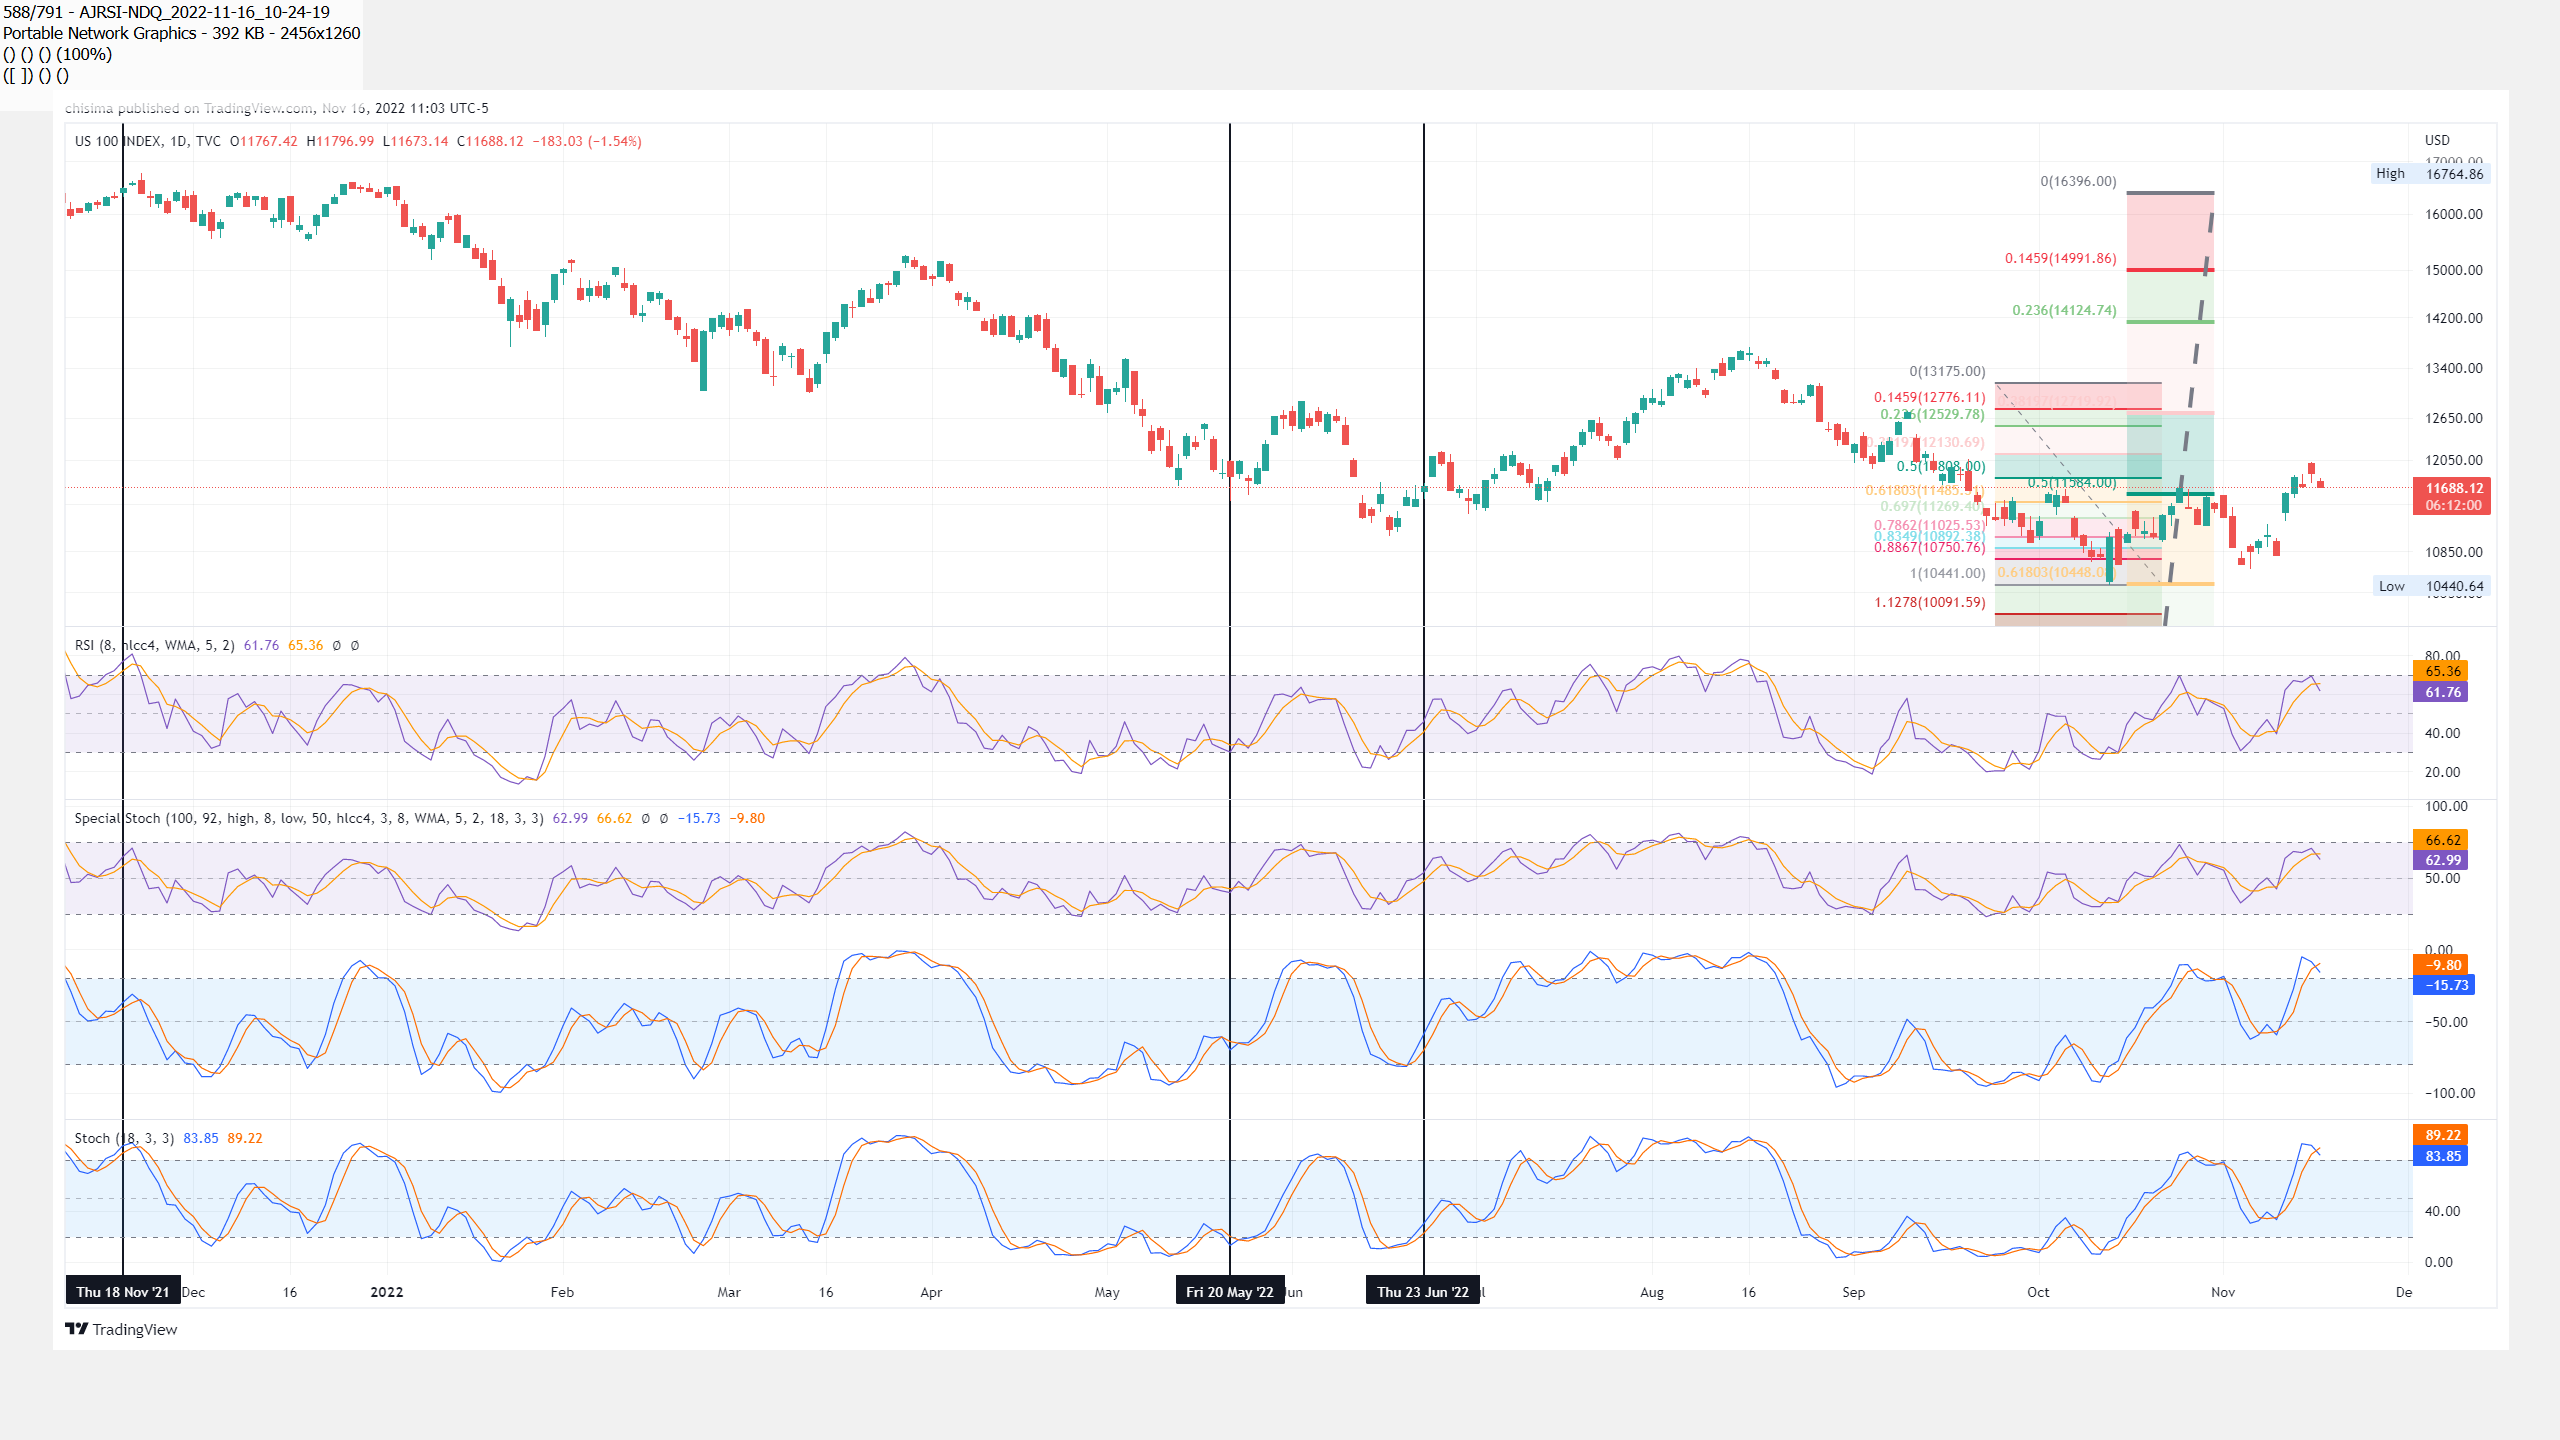
Task: Click the Low 10440.64 price tag
Action: pyautogui.click(x=2431, y=587)
